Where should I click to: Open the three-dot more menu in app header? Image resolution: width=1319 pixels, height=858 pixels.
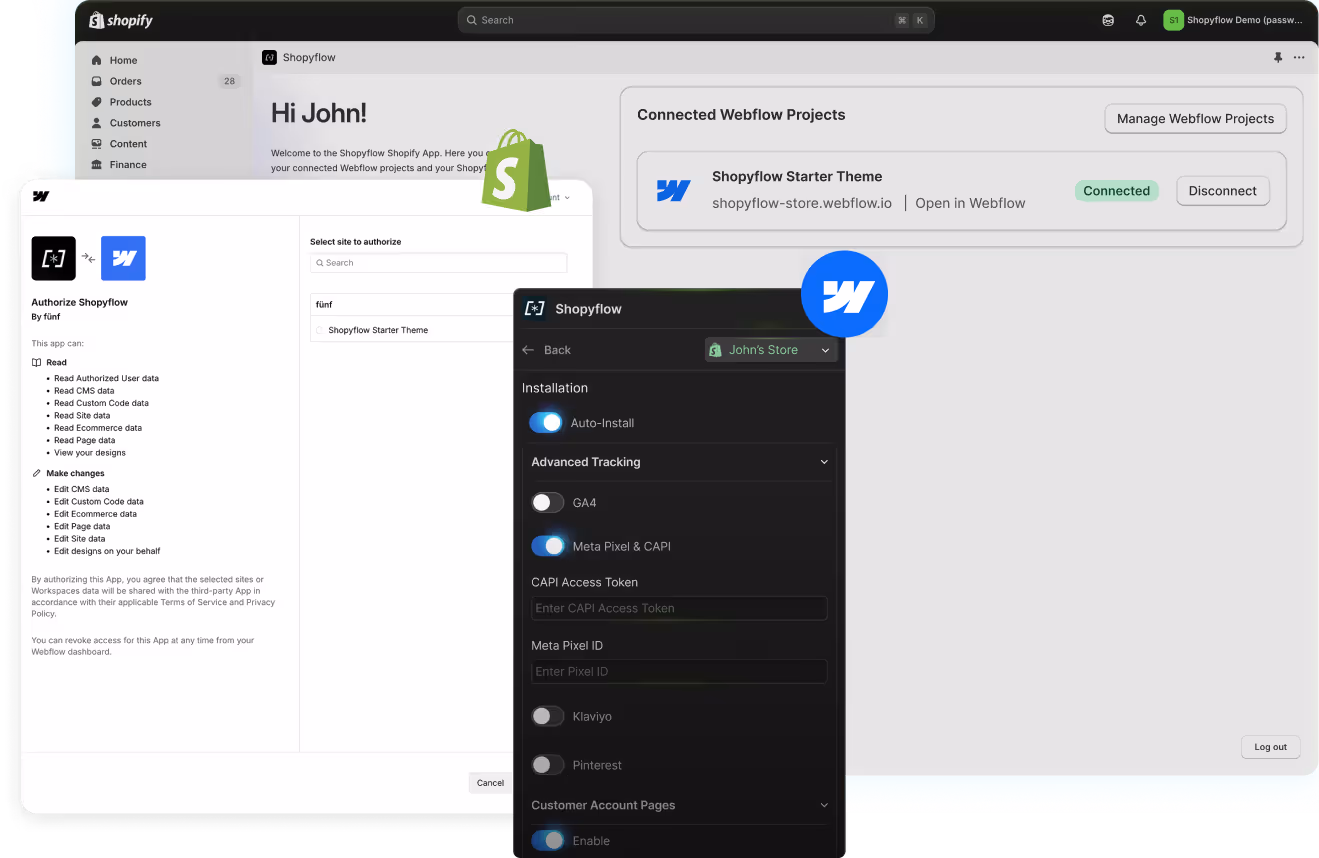(x=1299, y=58)
